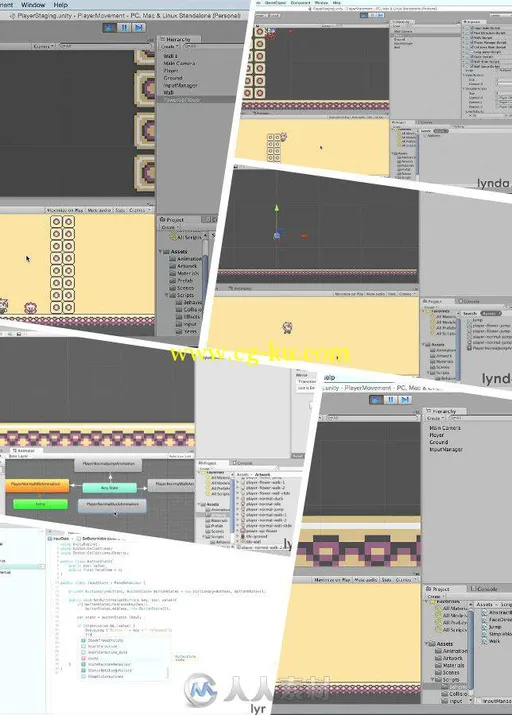Select the Wall object below InputManager
Viewport: 512px width, 715px height.
[169, 92]
